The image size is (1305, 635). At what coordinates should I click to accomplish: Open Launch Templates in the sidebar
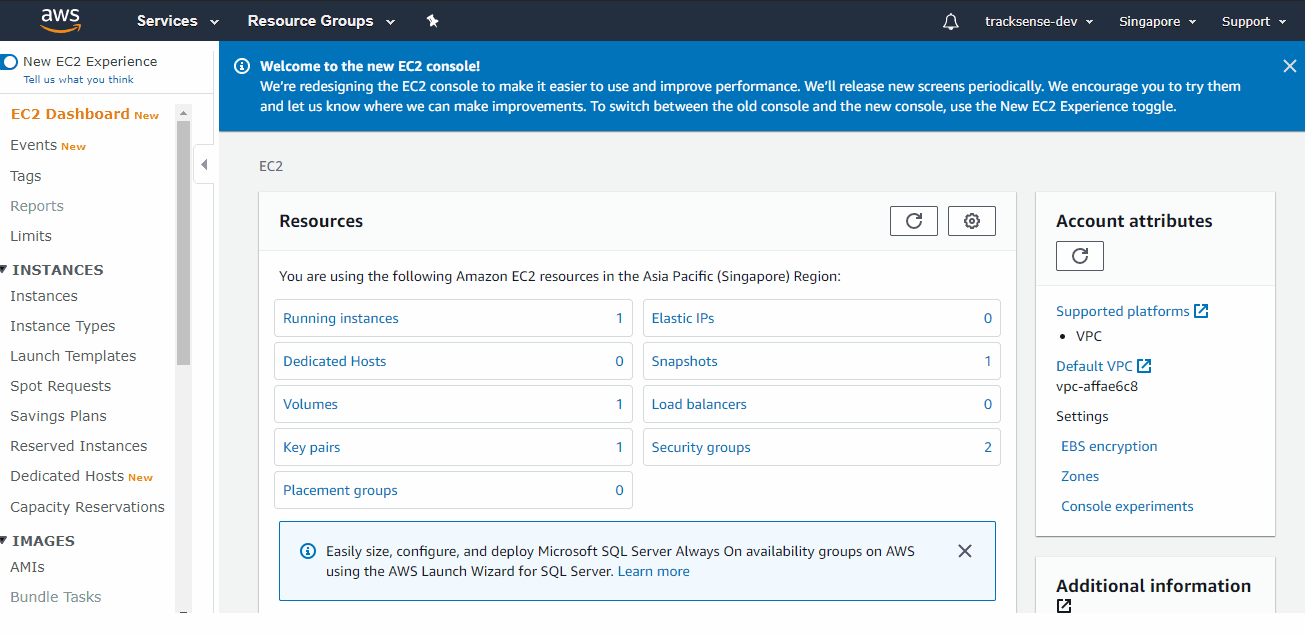73,356
